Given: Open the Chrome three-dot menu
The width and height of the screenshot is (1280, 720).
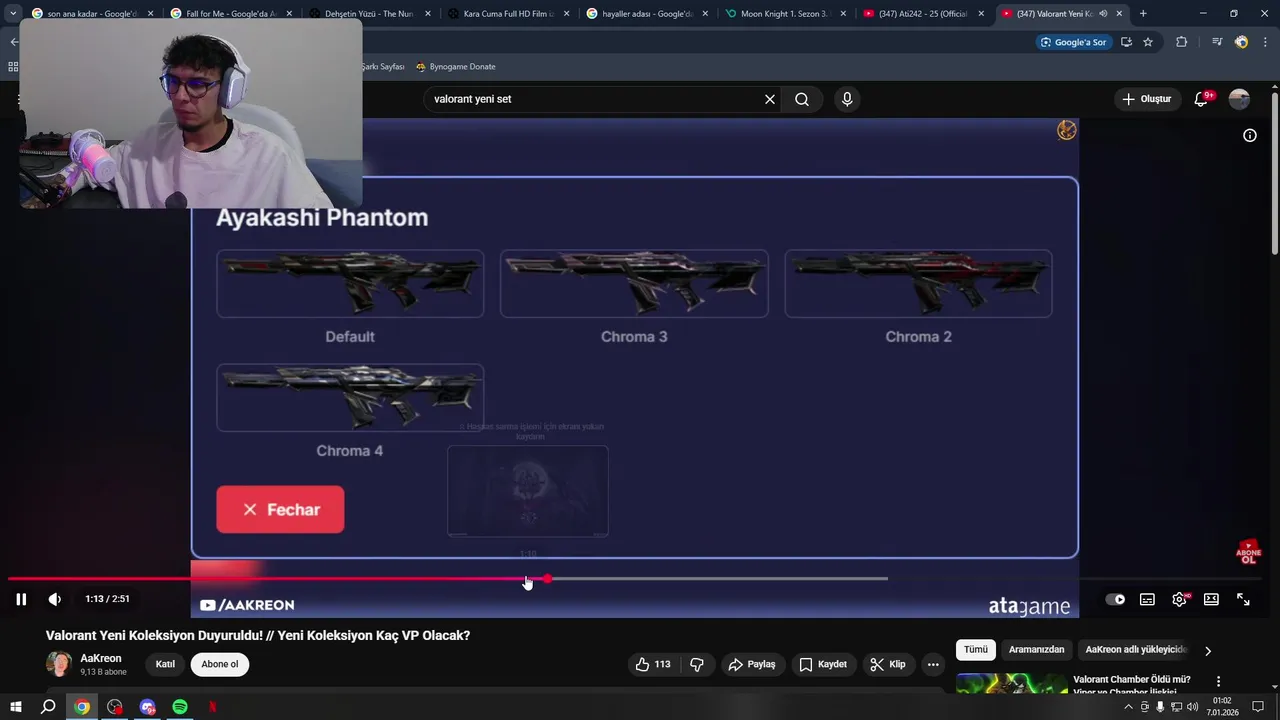Looking at the screenshot, I should (x=1265, y=42).
